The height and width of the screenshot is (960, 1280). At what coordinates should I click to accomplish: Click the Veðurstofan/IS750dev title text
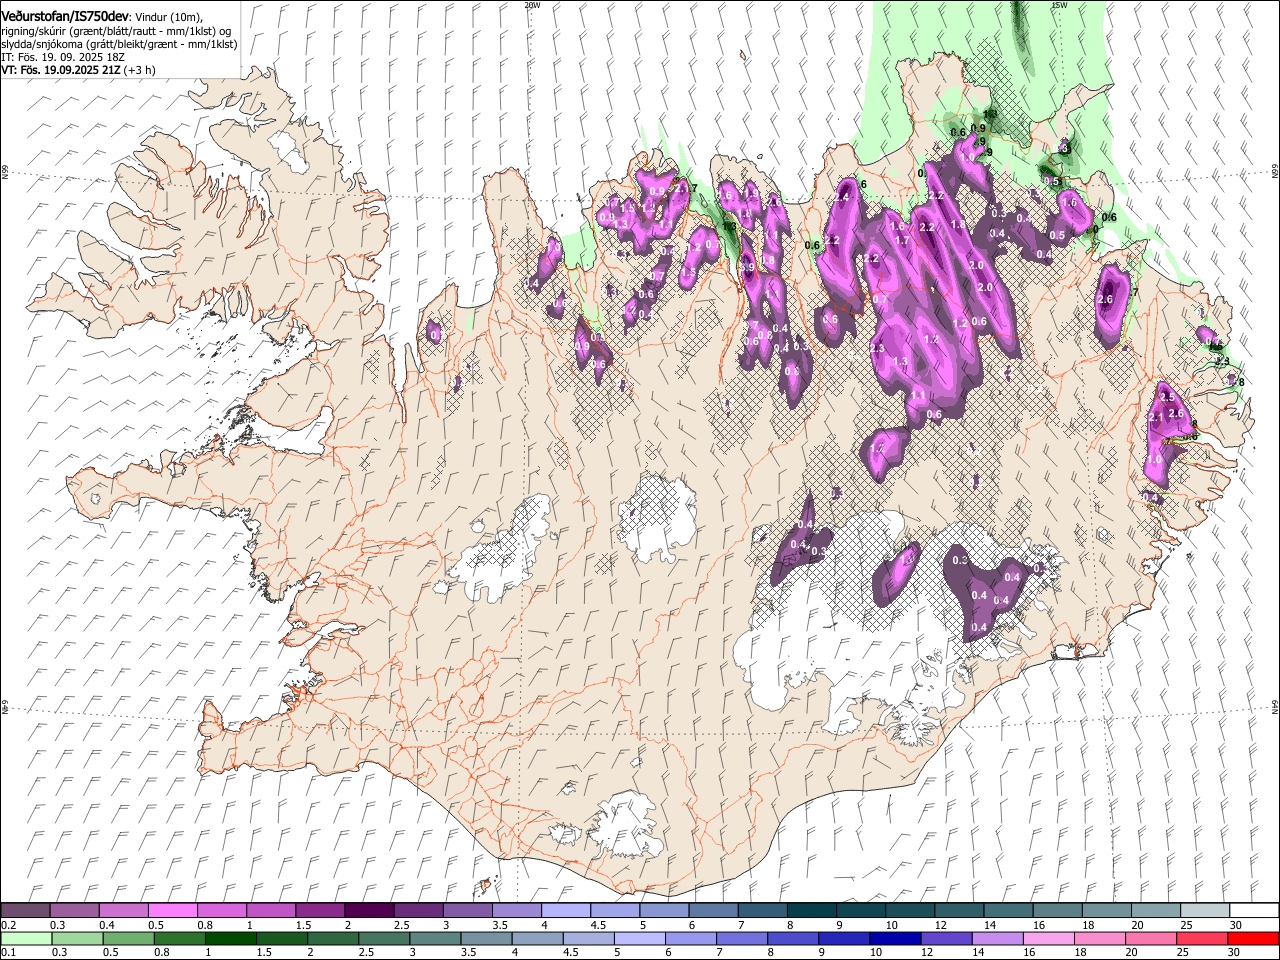[65, 17]
